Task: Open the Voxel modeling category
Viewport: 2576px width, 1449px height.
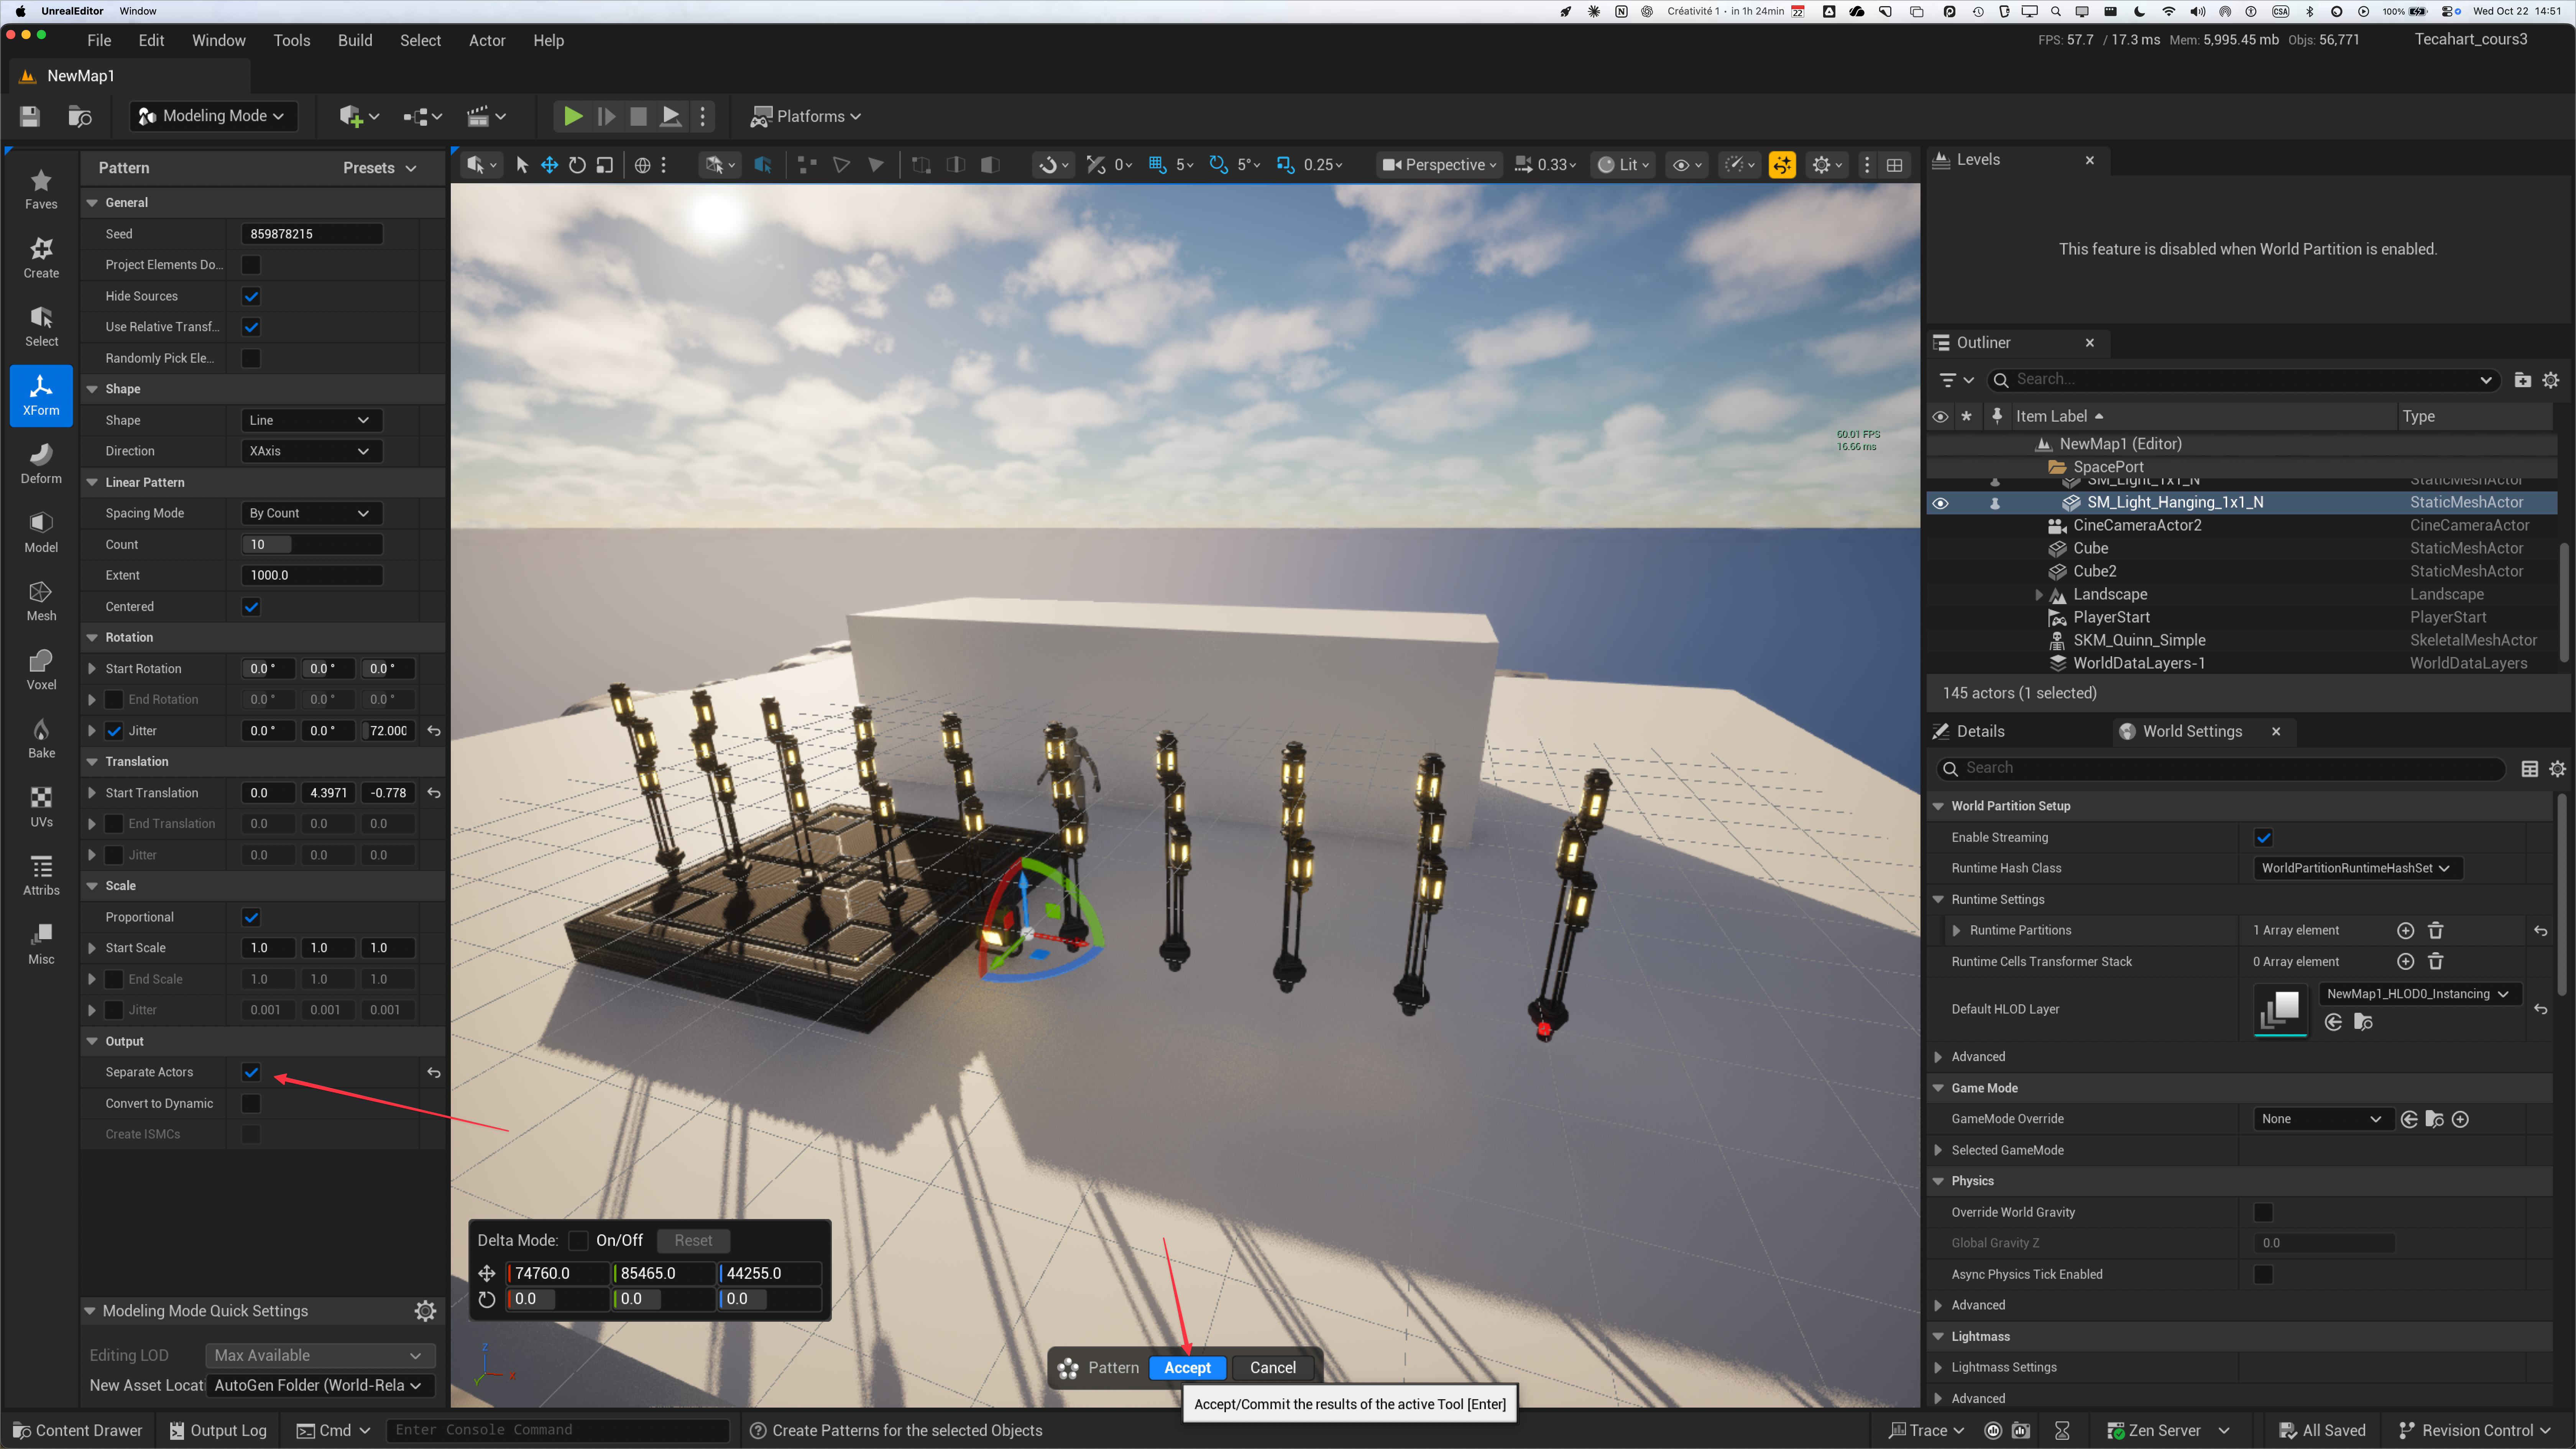Action: coord(41,670)
